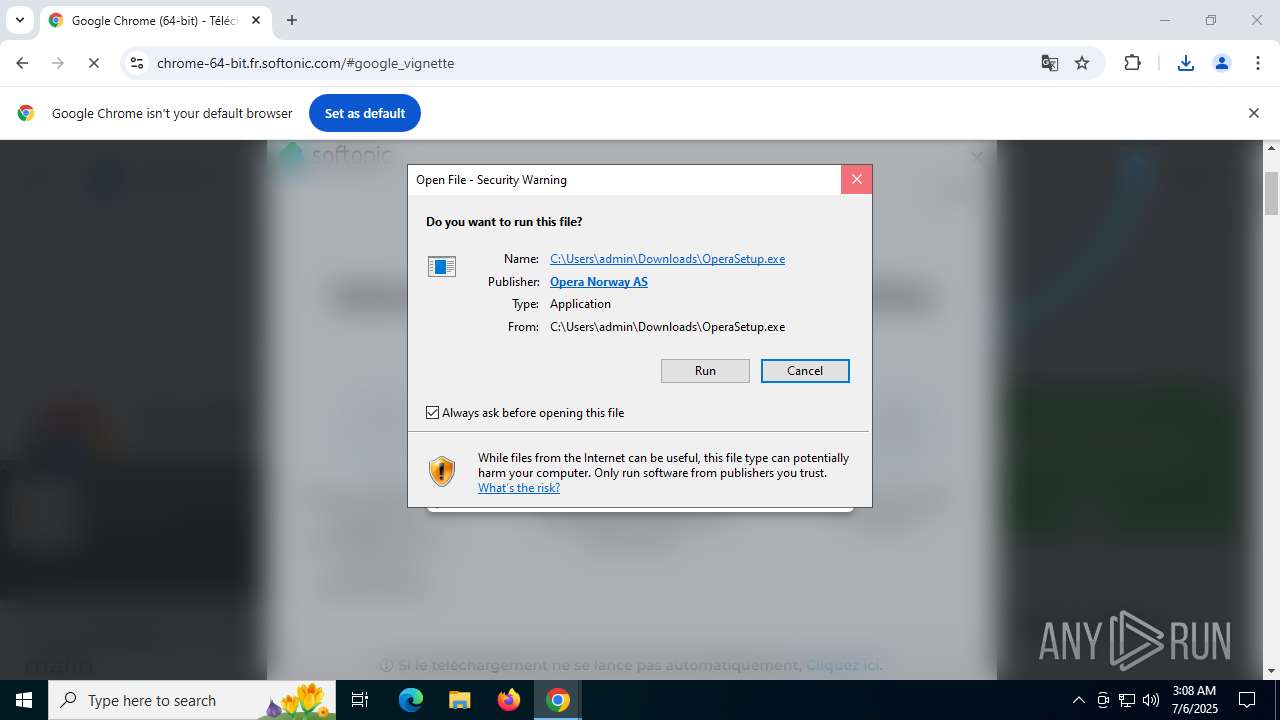Translate this page icon

pos(1049,63)
